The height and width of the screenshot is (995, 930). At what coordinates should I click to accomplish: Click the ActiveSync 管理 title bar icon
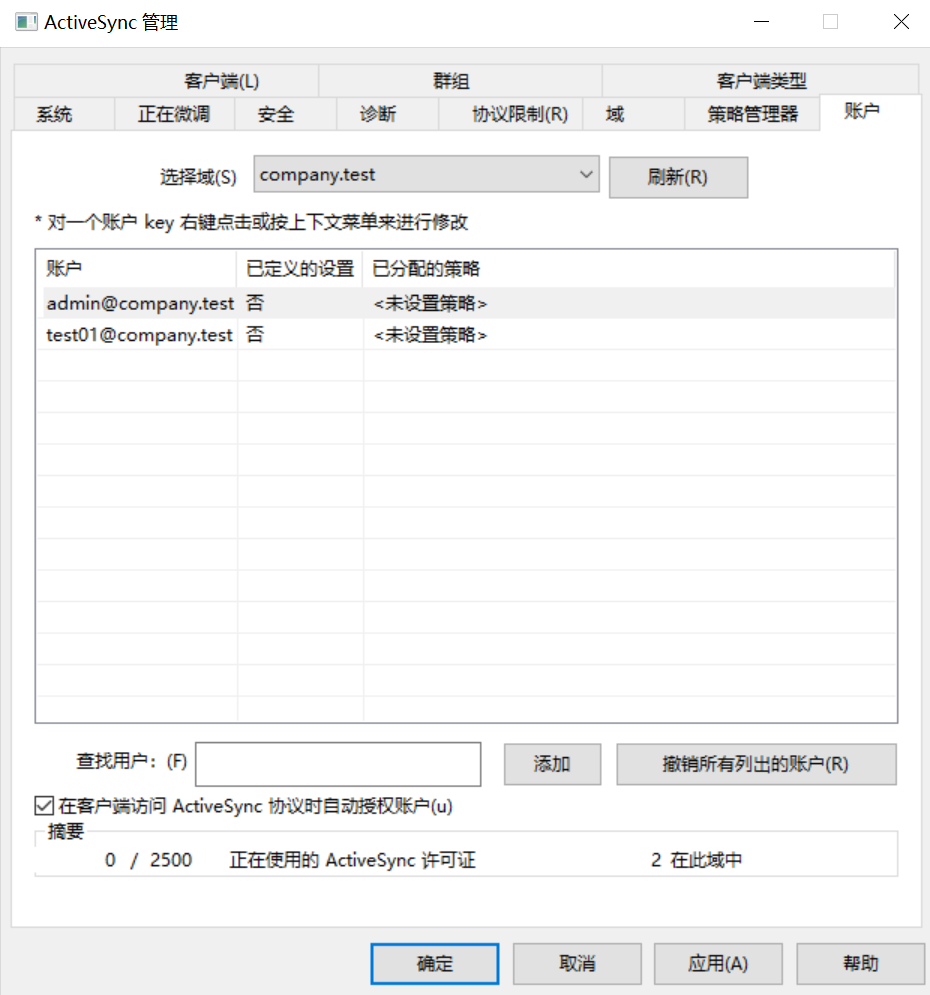coord(26,22)
